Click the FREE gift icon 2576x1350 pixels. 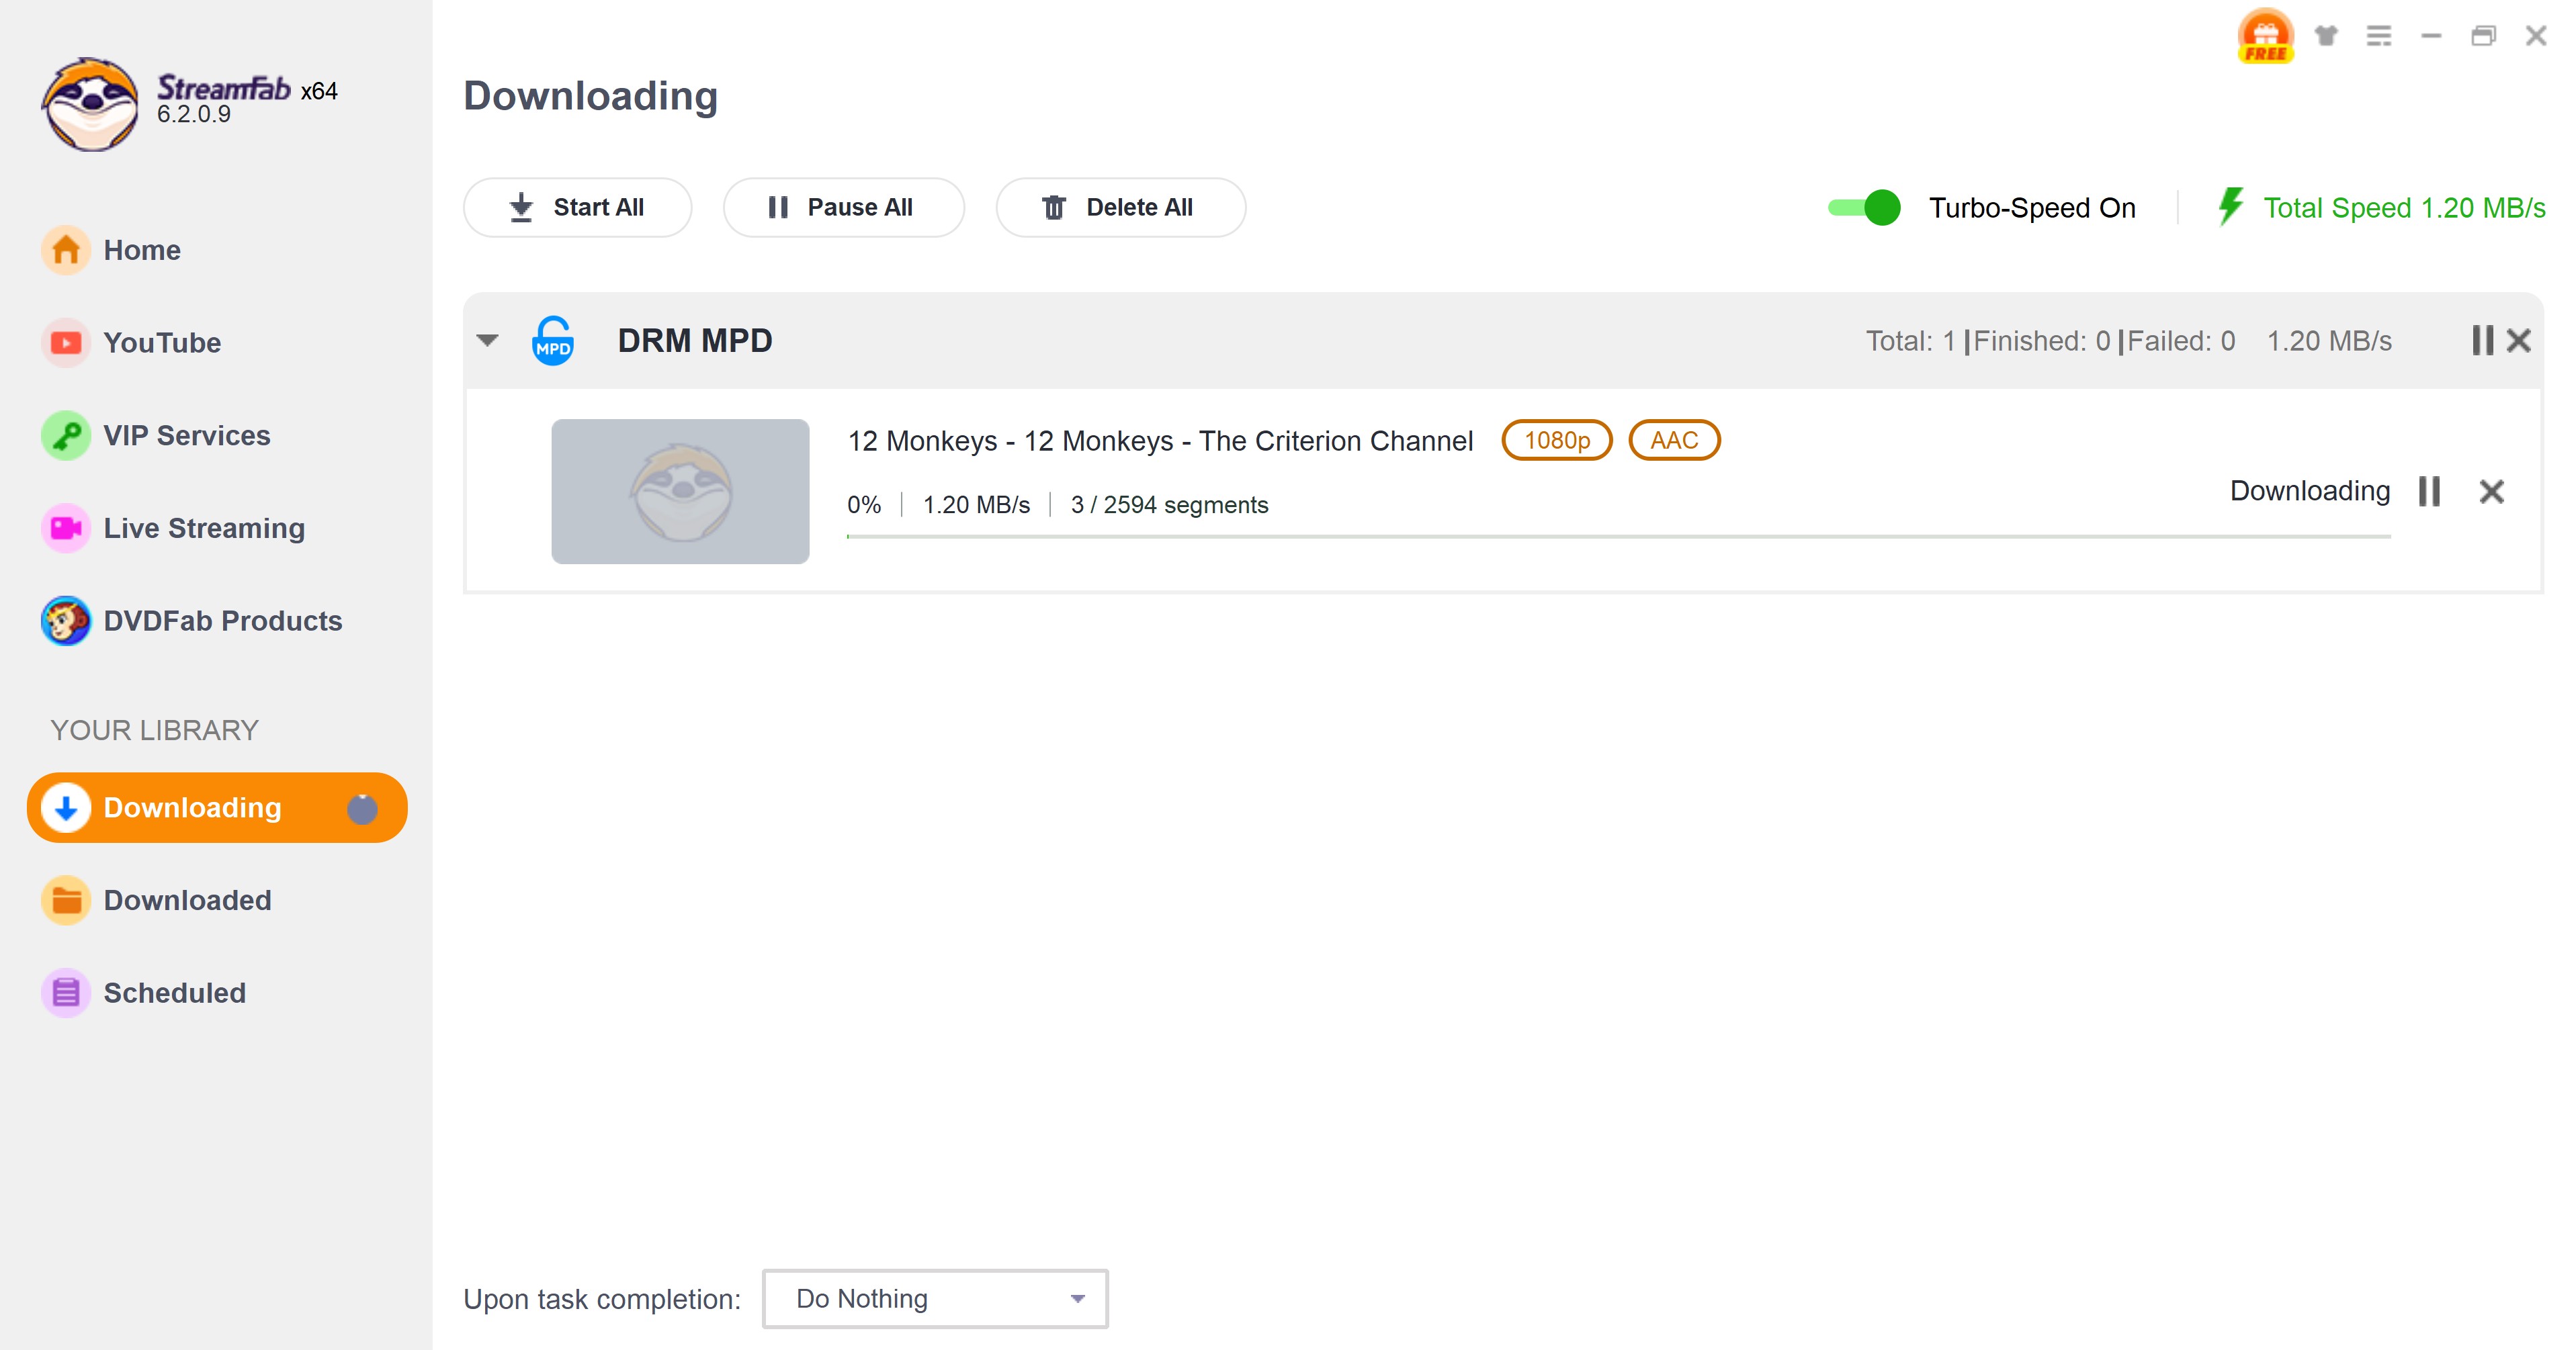click(2265, 36)
